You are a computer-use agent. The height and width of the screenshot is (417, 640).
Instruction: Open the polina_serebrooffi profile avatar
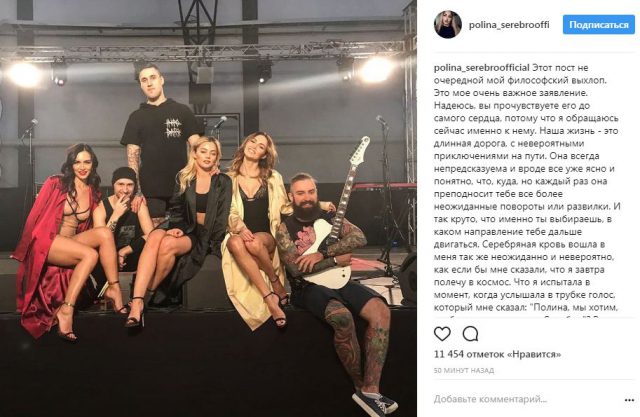coord(447,24)
